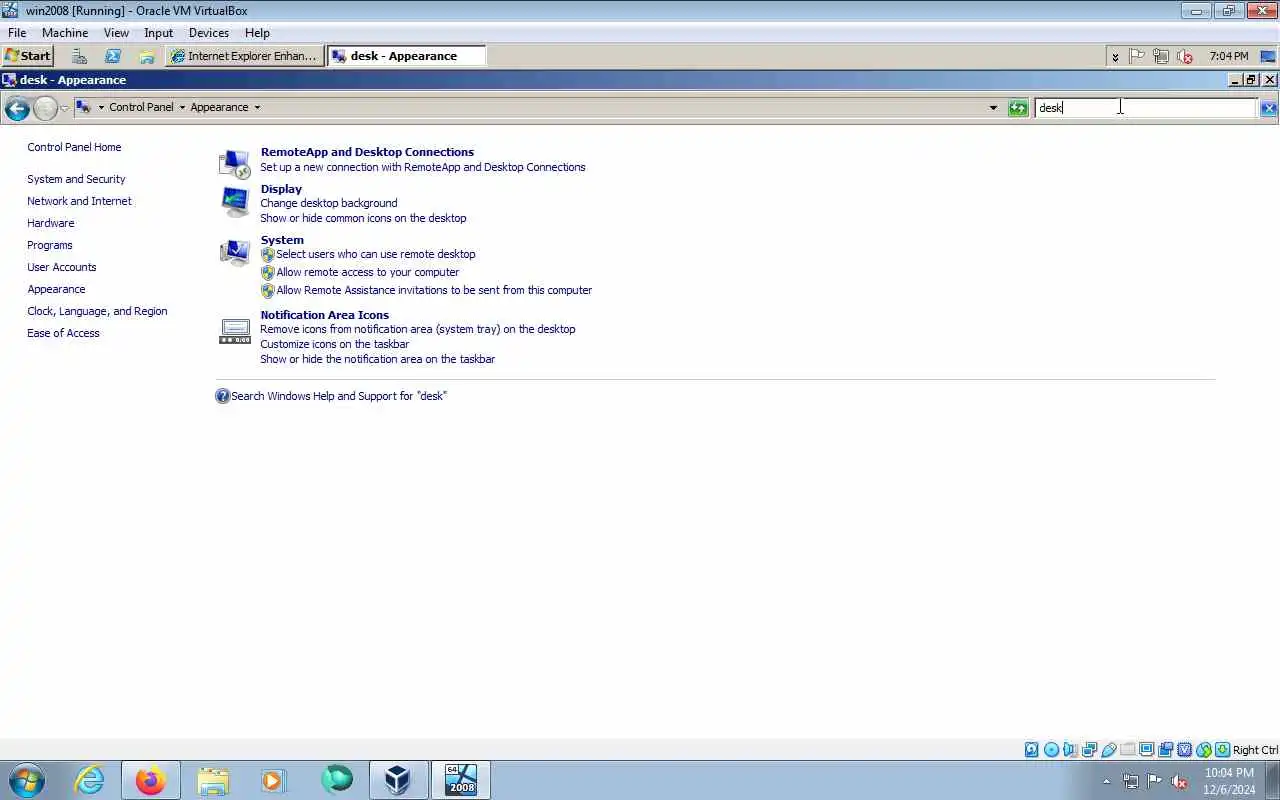Click Show or hide common icons on desktop
This screenshot has width=1280, height=800.
363,218
